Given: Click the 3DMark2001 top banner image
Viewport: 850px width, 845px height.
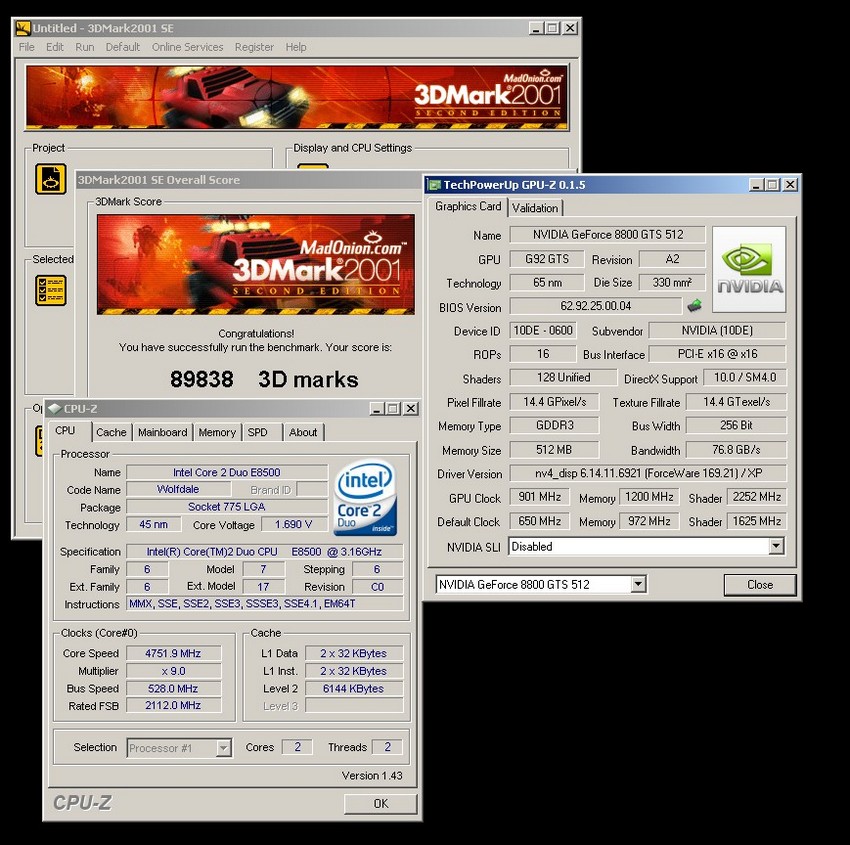Looking at the screenshot, I should point(297,98).
